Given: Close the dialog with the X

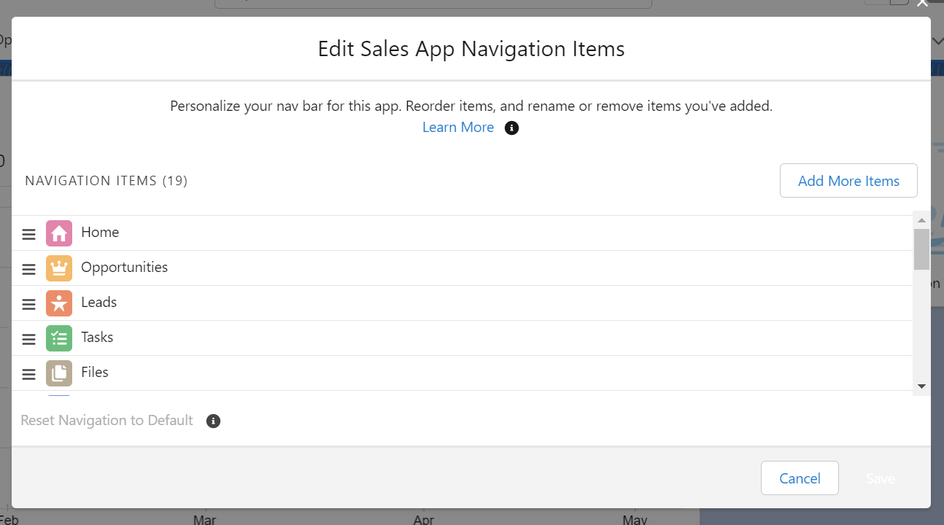Looking at the screenshot, I should [x=922, y=4].
